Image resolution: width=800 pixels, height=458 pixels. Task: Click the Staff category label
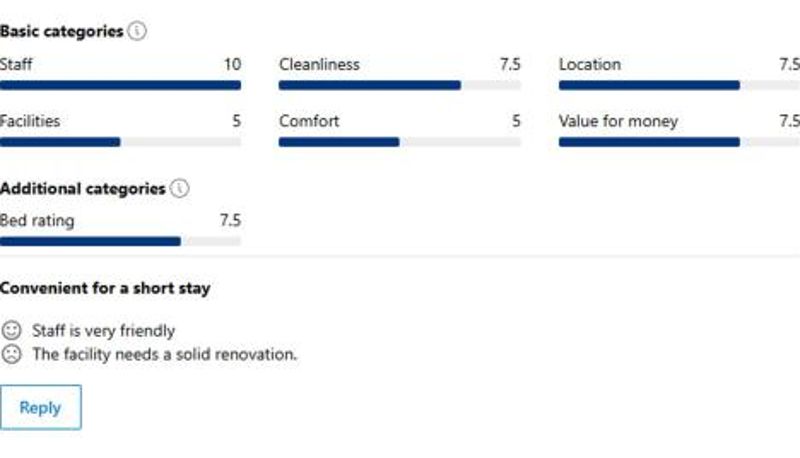click(17, 65)
